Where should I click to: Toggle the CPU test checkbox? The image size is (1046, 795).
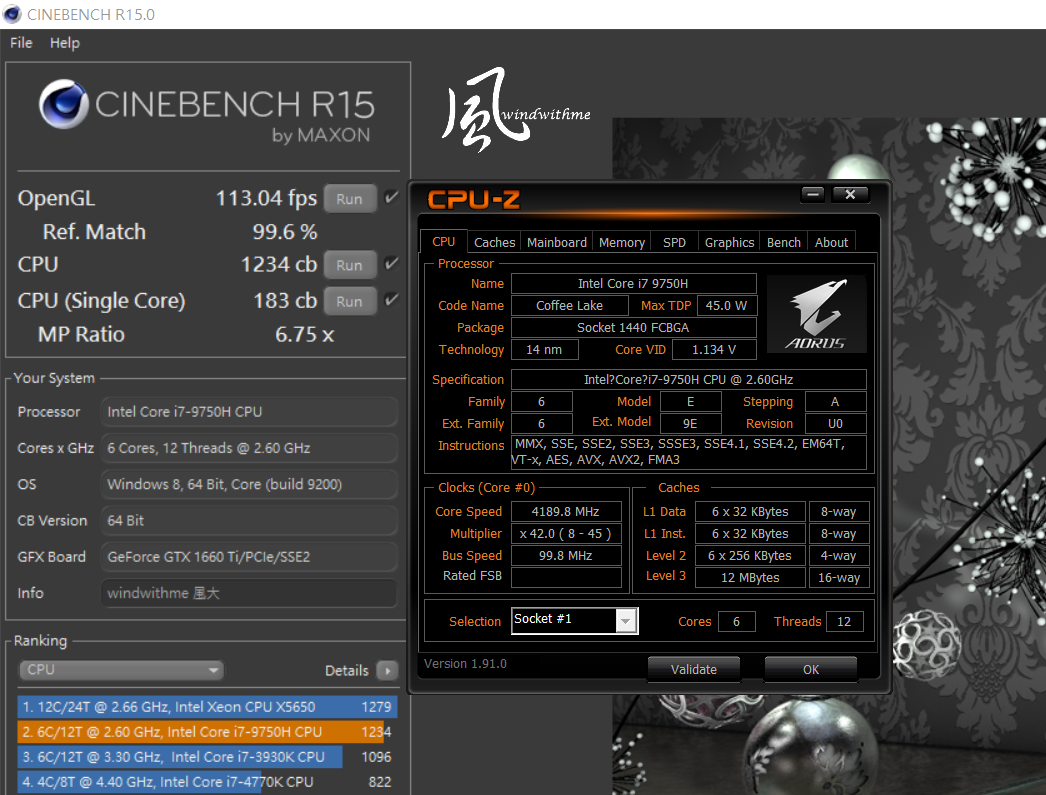click(392, 263)
